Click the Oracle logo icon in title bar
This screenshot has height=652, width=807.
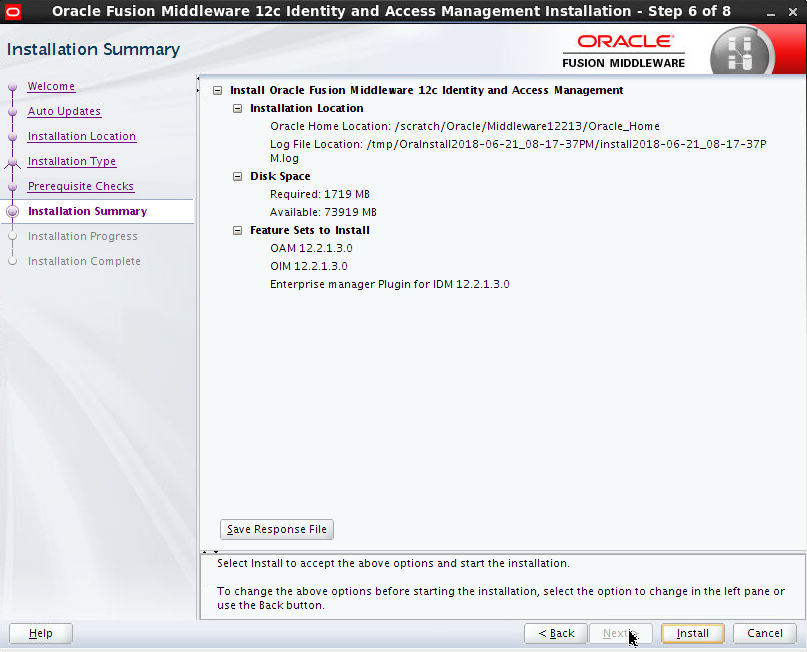click(x=12, y=11)
